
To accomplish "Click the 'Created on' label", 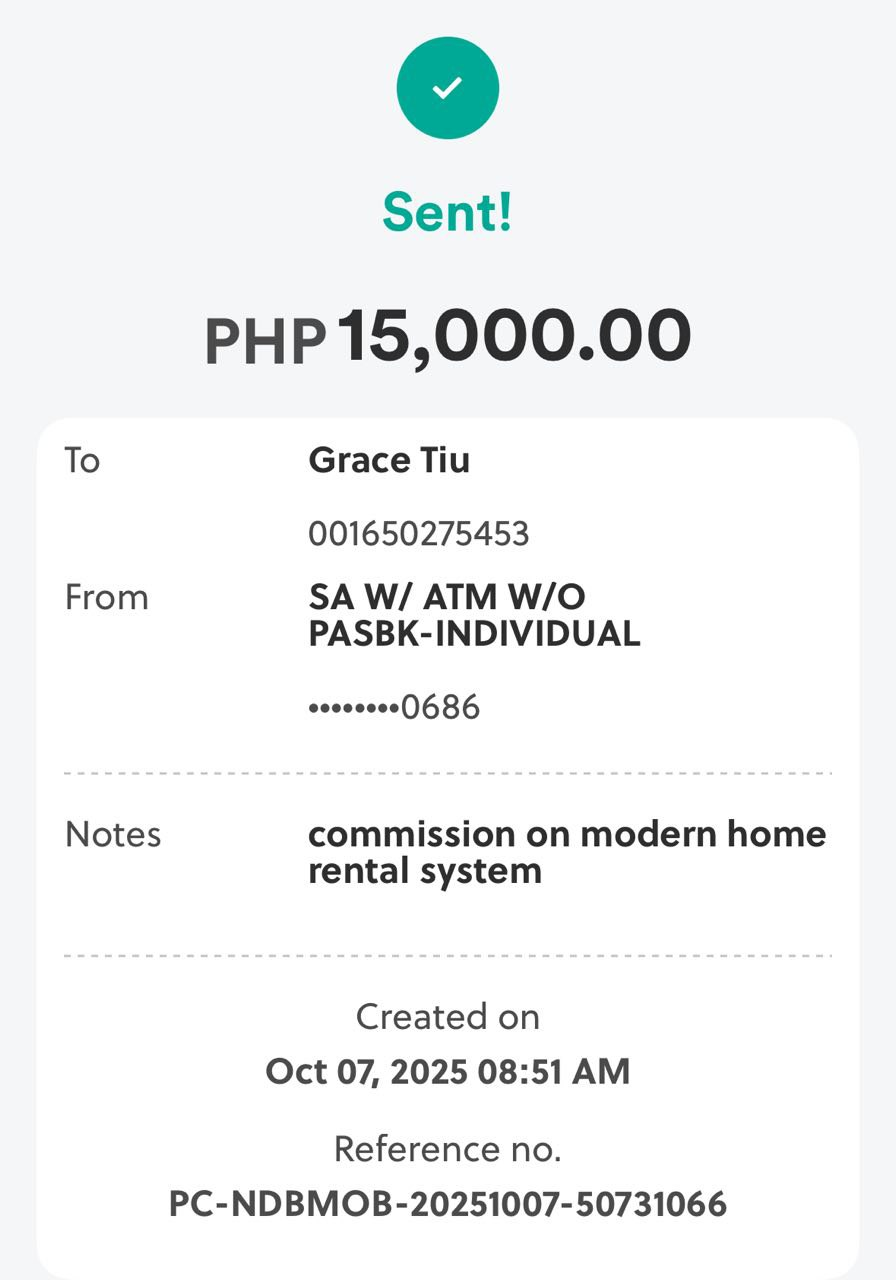I will (x=447, y=1017).
